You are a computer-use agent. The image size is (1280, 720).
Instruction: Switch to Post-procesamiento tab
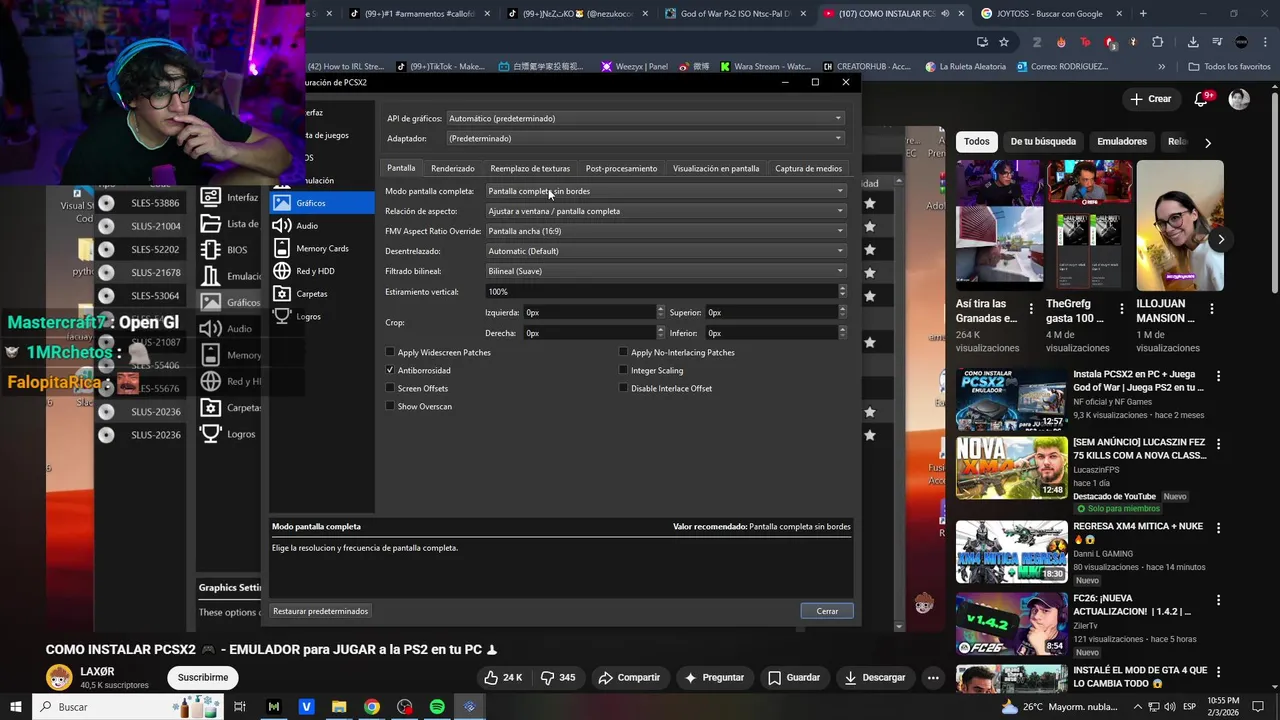pyautogui.click(x=621, y=168)
